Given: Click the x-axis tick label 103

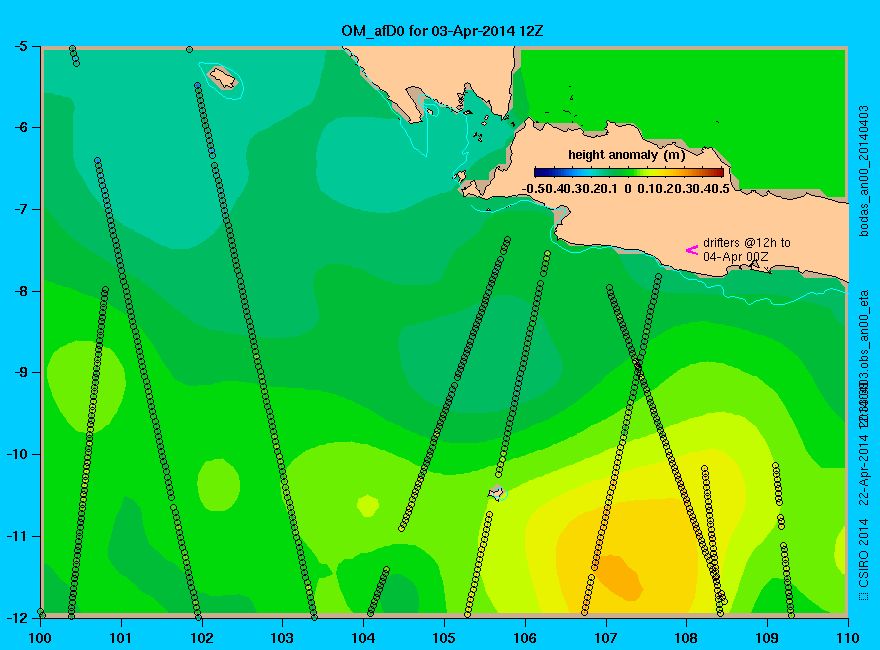Looking at the screenshot, I should (x=282, y=638).
